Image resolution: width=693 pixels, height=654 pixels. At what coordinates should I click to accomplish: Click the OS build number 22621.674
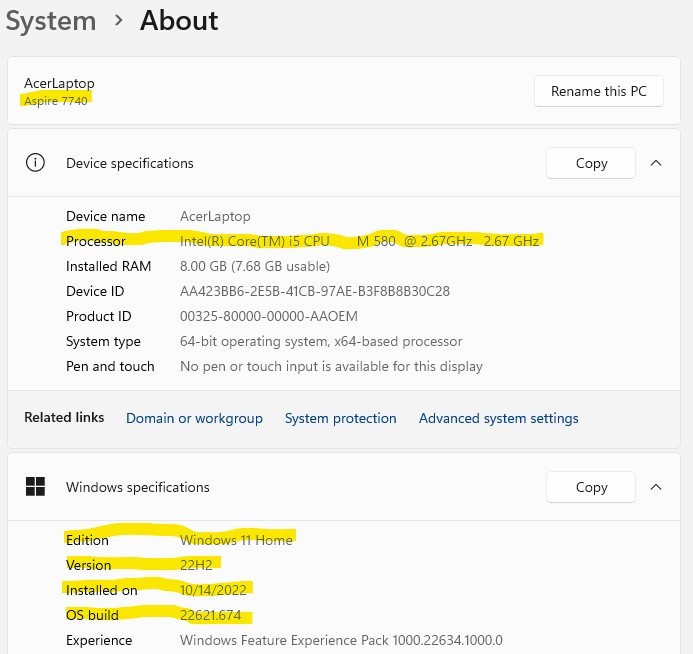(210, 615)
